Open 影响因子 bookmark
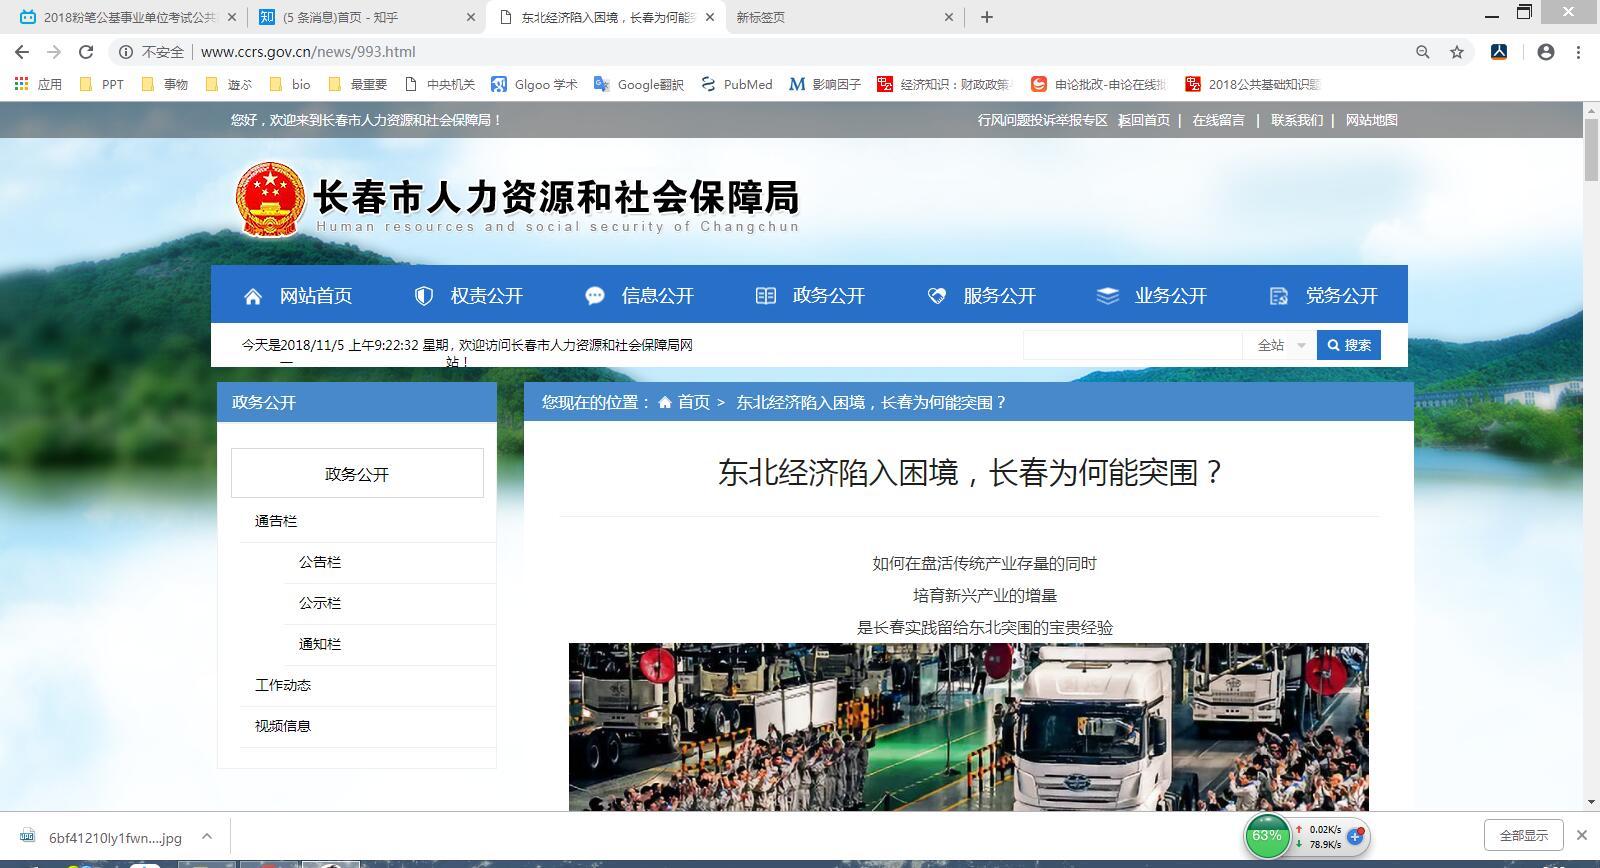This screenshot has height=868, width=1600. coord(825,84)
